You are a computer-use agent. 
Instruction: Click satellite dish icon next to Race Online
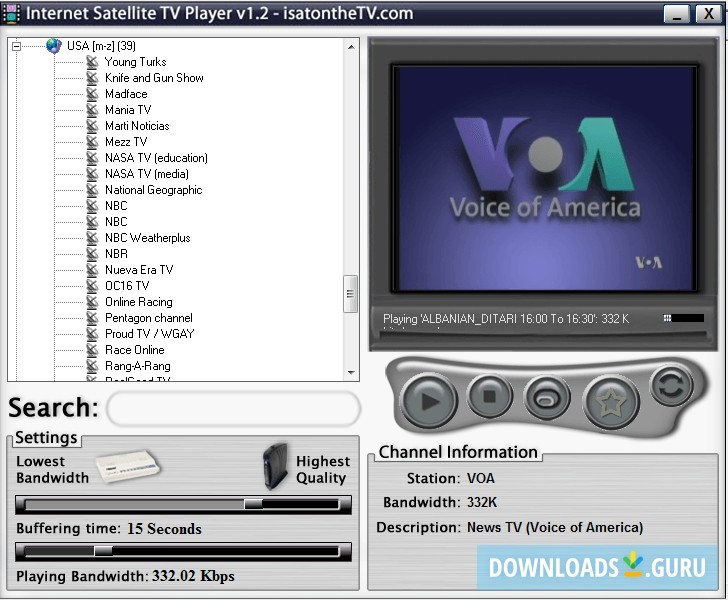click(92, 350)
